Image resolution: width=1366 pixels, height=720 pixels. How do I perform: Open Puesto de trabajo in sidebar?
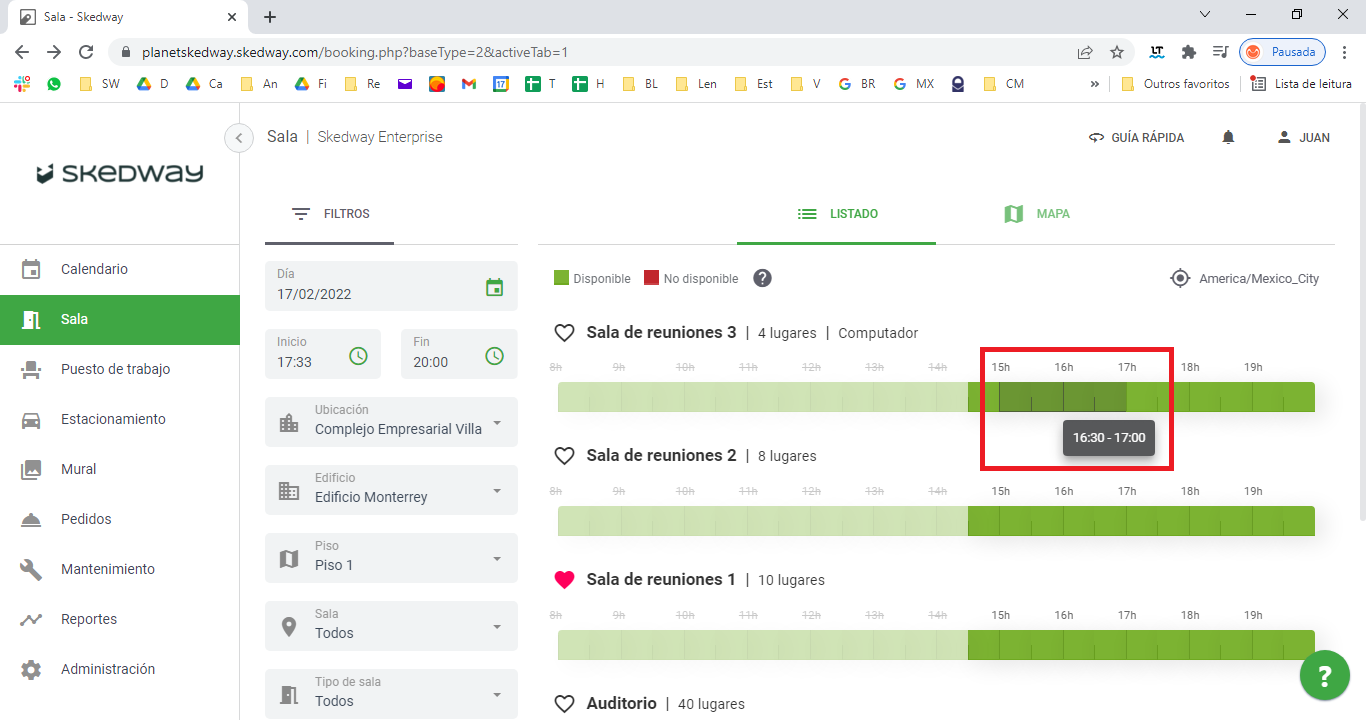click(115, 369)
